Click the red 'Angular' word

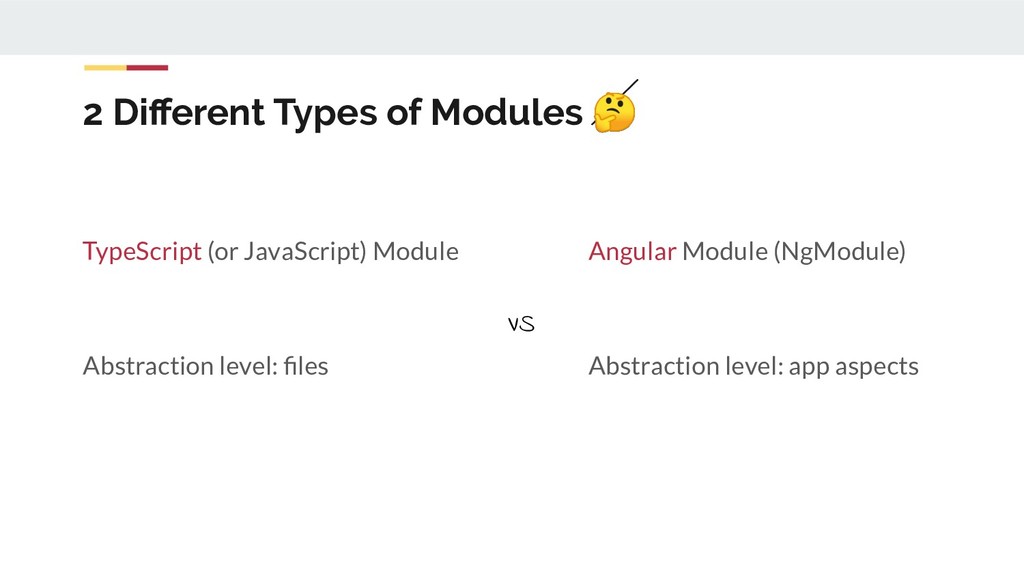click(x=632, y=251)
